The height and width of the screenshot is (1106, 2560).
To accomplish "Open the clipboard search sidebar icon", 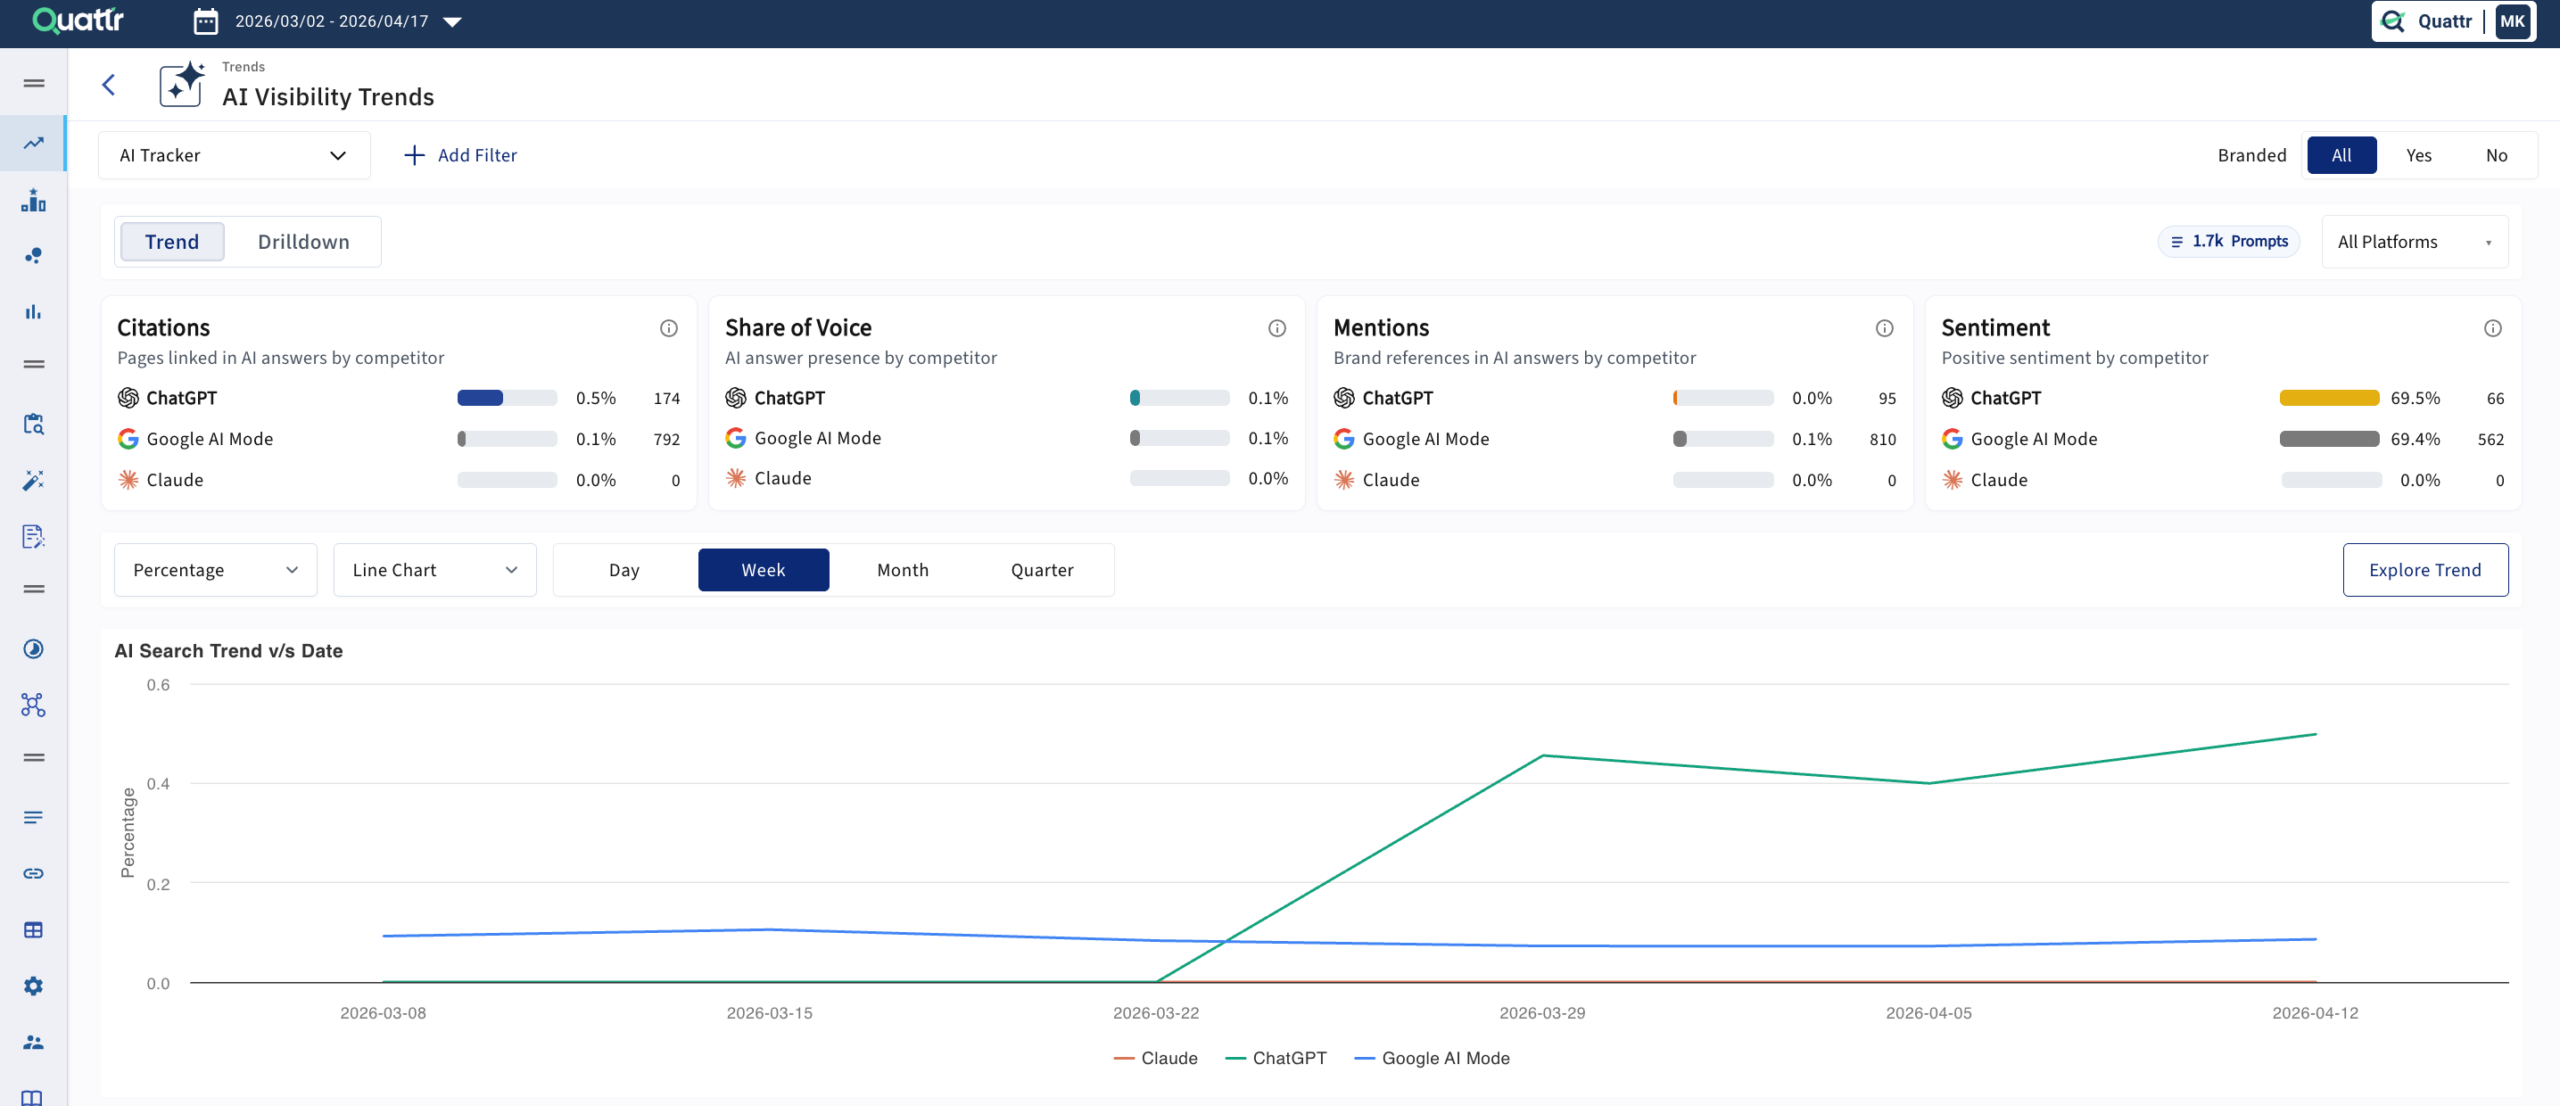I will 33,424.
